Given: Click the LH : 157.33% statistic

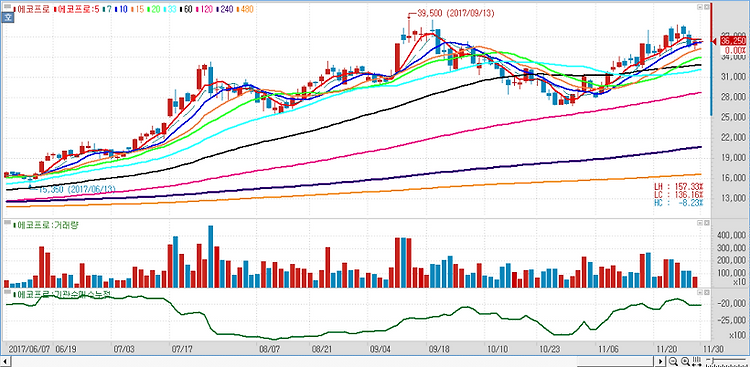Looking at the screenshot, I should point(678,186).
